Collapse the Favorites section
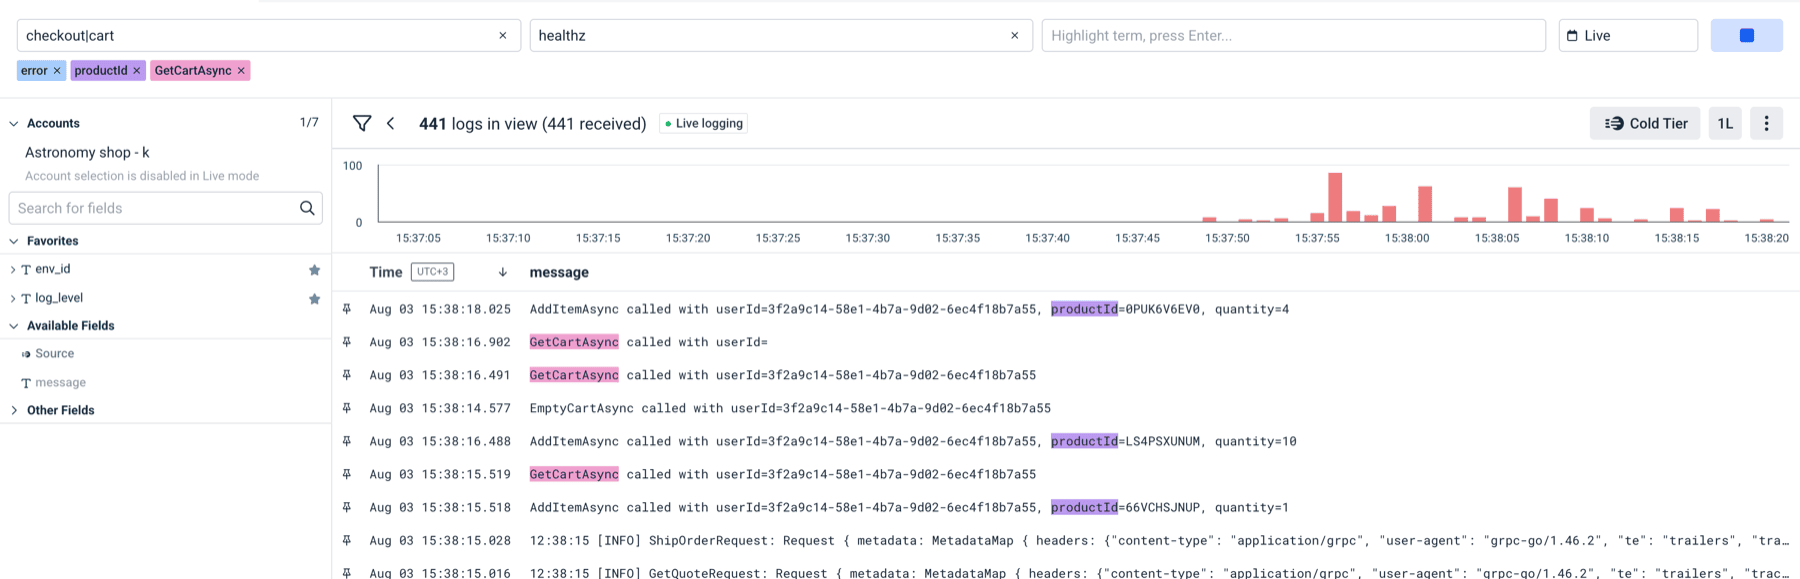The width and height of the screenshot is (1800, 579). tap(14, 241)
